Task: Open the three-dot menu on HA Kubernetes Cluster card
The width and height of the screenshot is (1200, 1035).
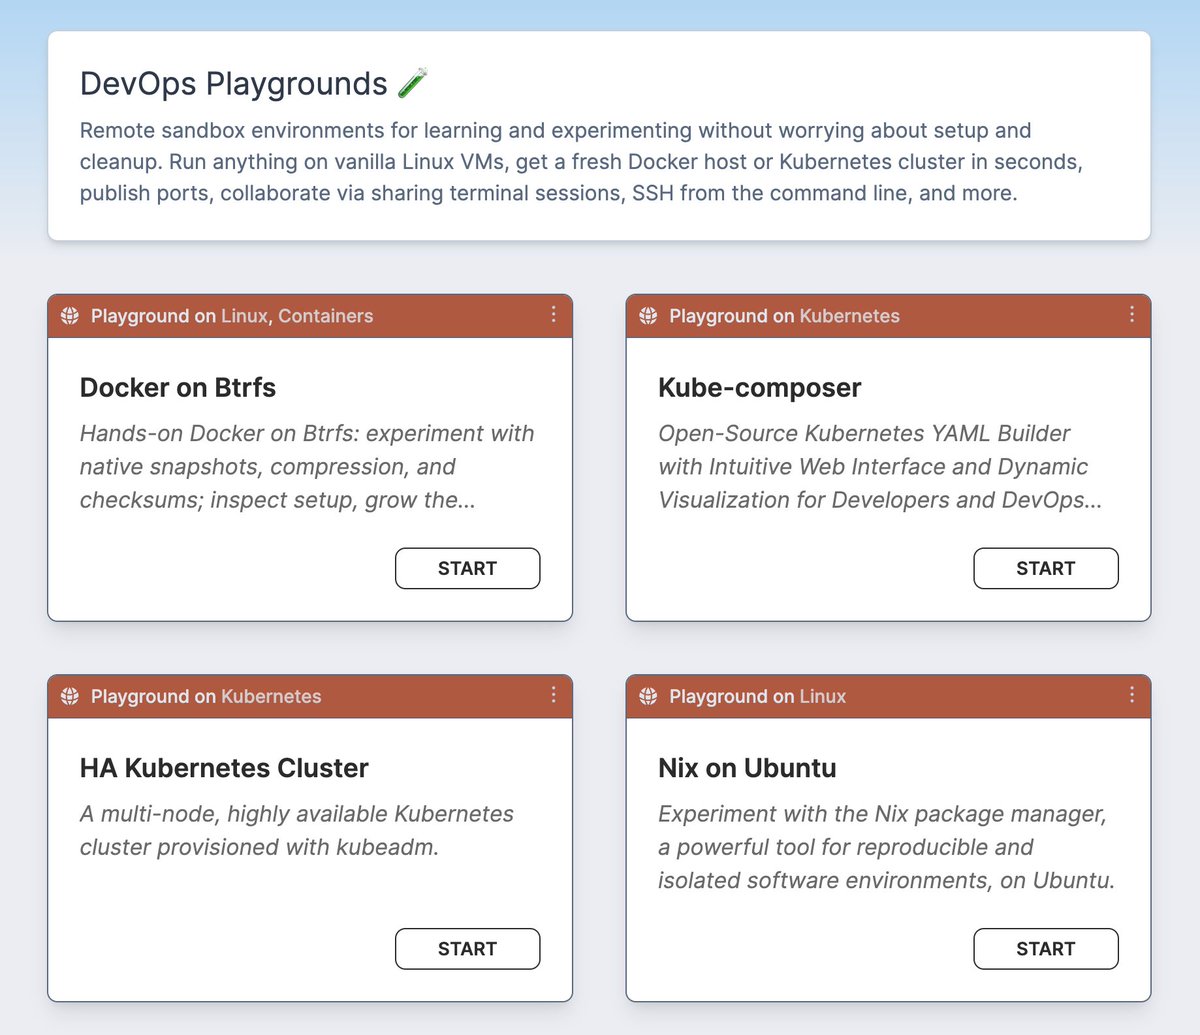Action: (553, 694)
